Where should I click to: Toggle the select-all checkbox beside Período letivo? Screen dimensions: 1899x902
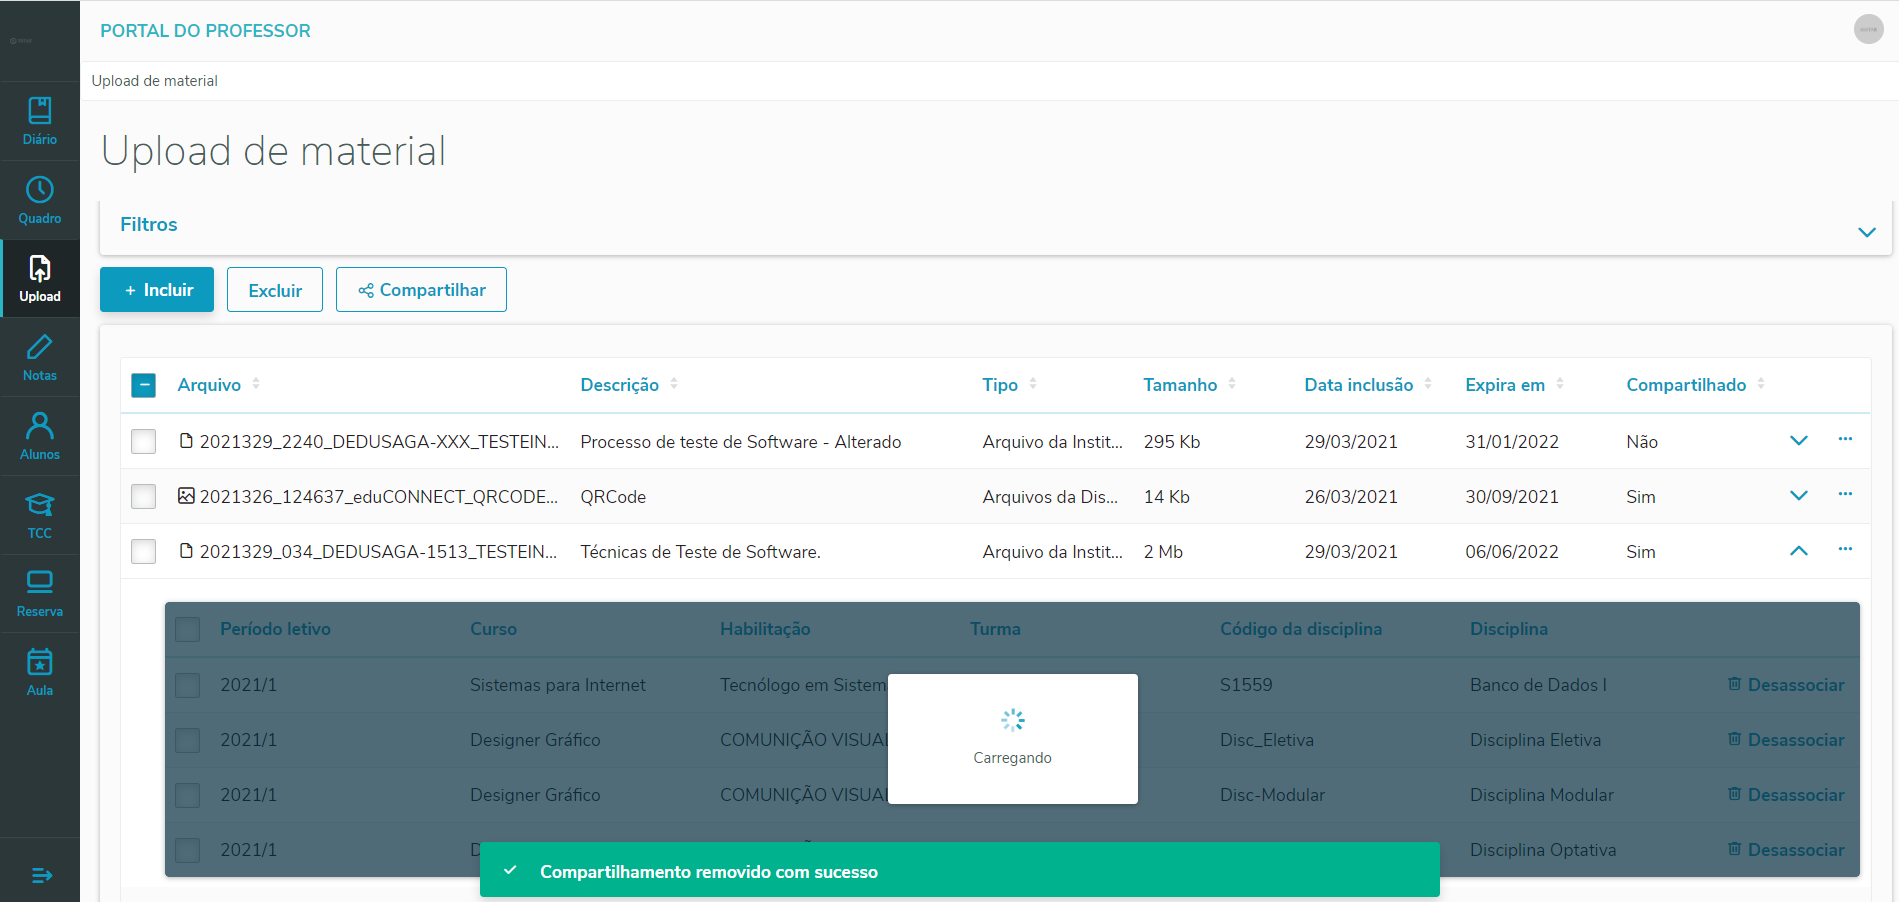tap(188, 629)
